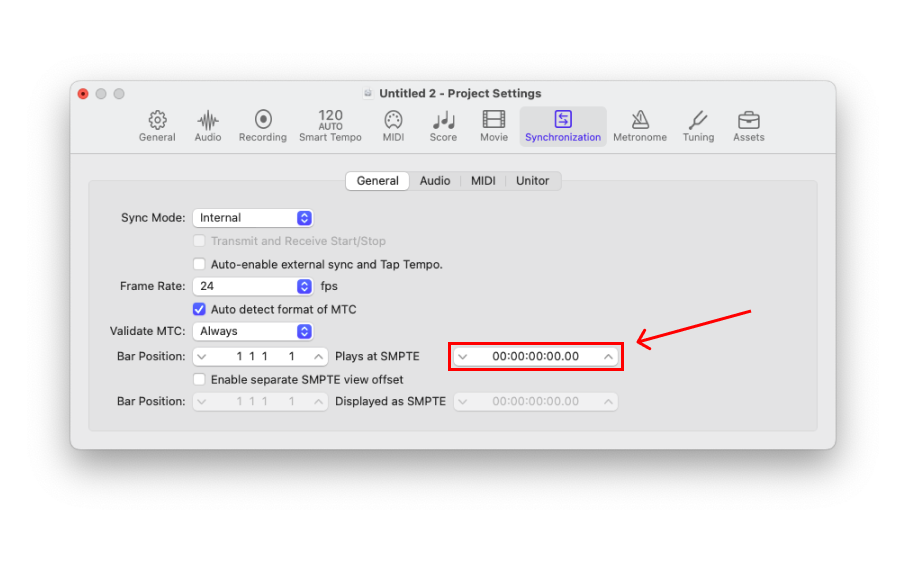This screenshot has height=563, width=907.
Task: Click the document proxy icon in title bar
Action: 368,93
